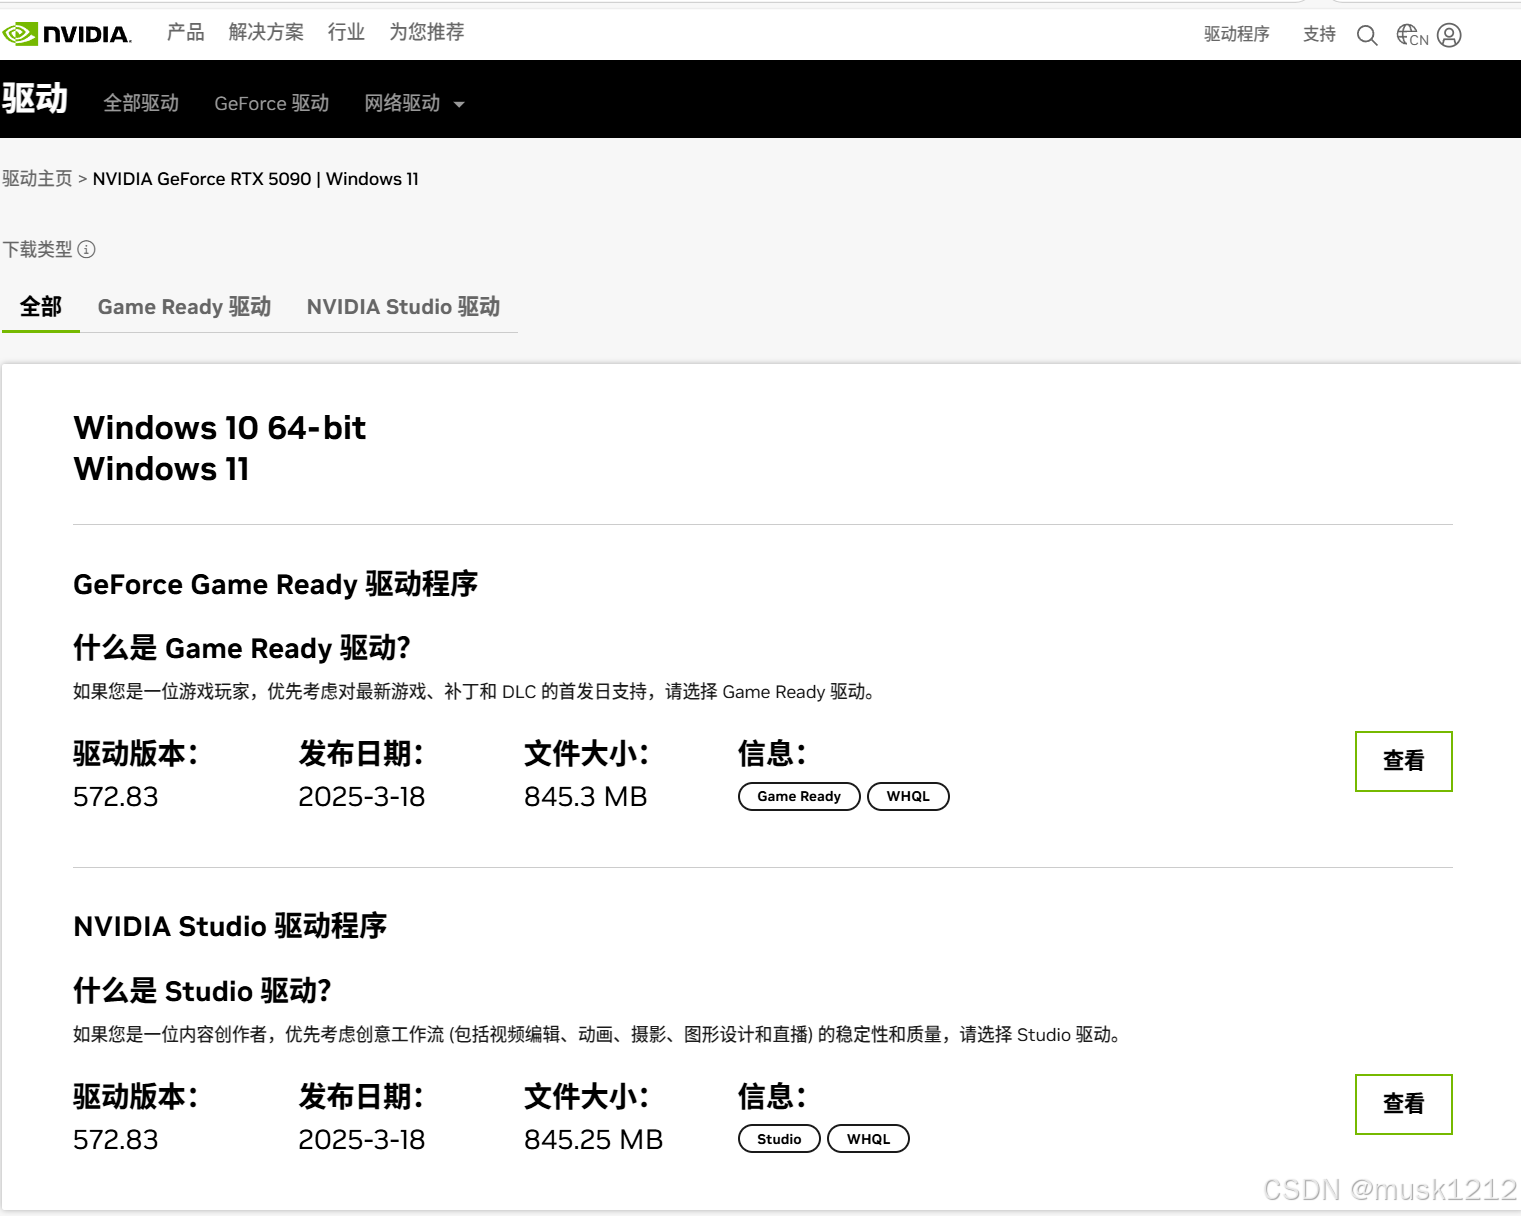This screenshot has height=1216, width=1521.
Task: Click the 845.3 MB file size
Action: pos(585,797)
